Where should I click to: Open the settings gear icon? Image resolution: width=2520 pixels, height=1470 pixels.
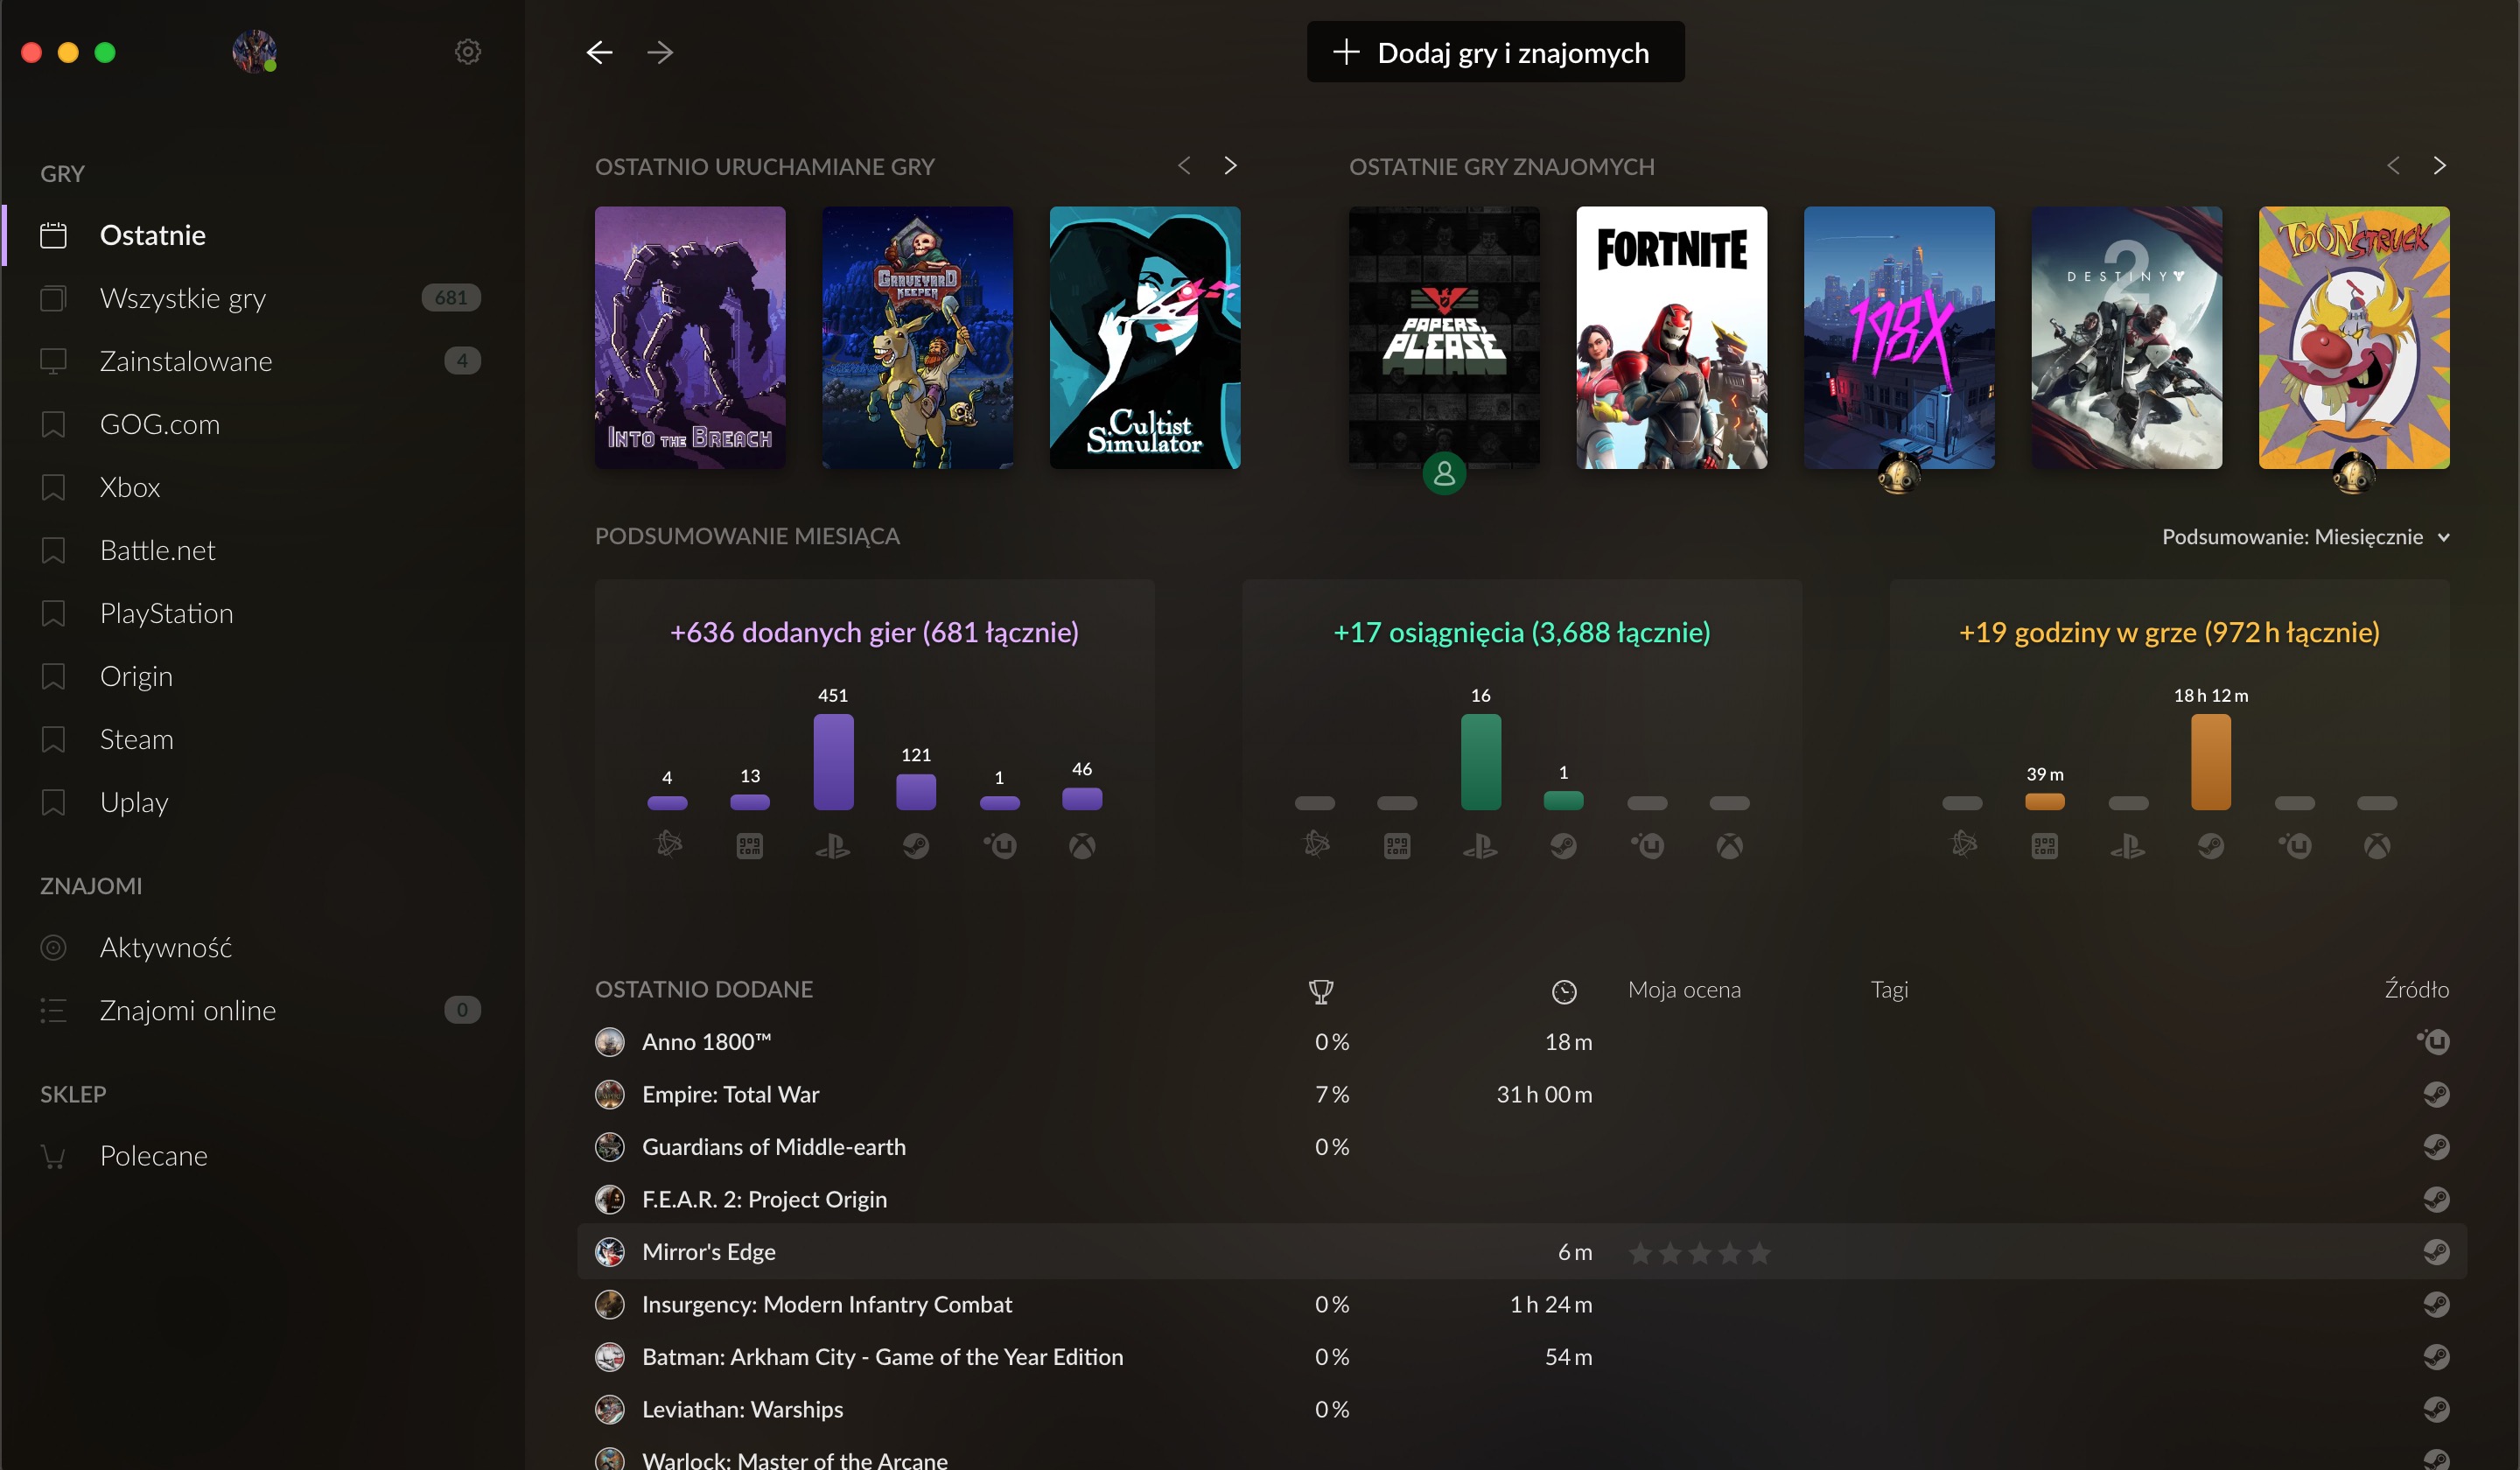(468, 51)
